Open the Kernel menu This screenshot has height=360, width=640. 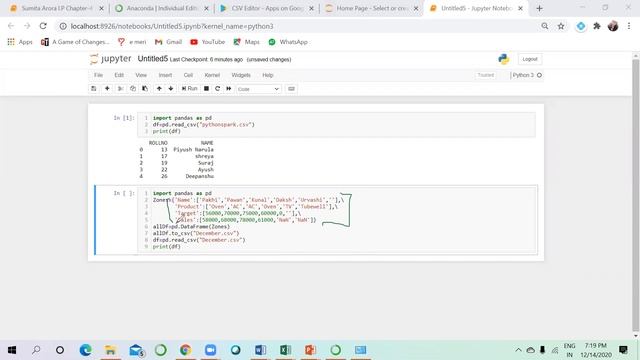coord(212,75)
